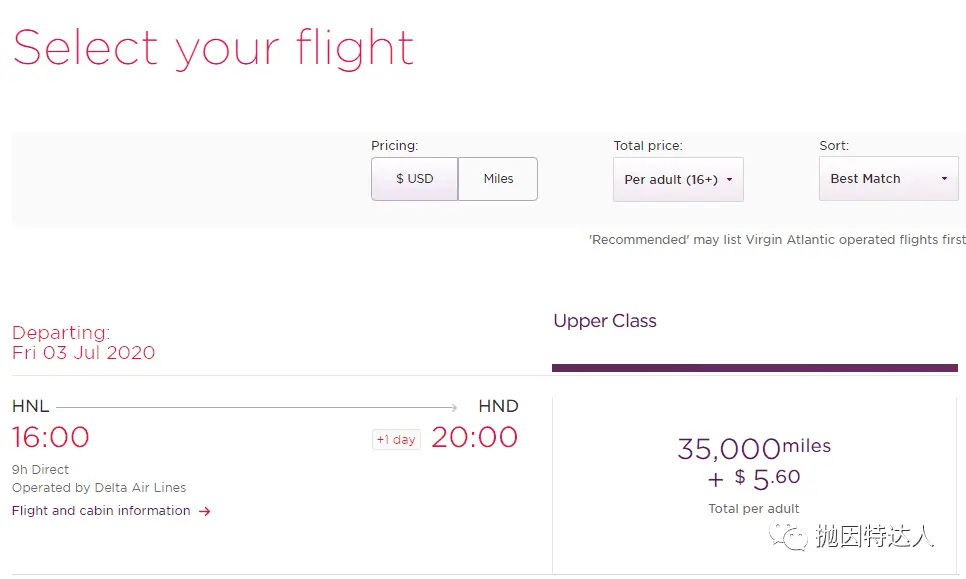The width and height of the screenshot is (966, 579).
Task: Click the arrow in the Best Match dropdown
Action: tap(944, 179)
